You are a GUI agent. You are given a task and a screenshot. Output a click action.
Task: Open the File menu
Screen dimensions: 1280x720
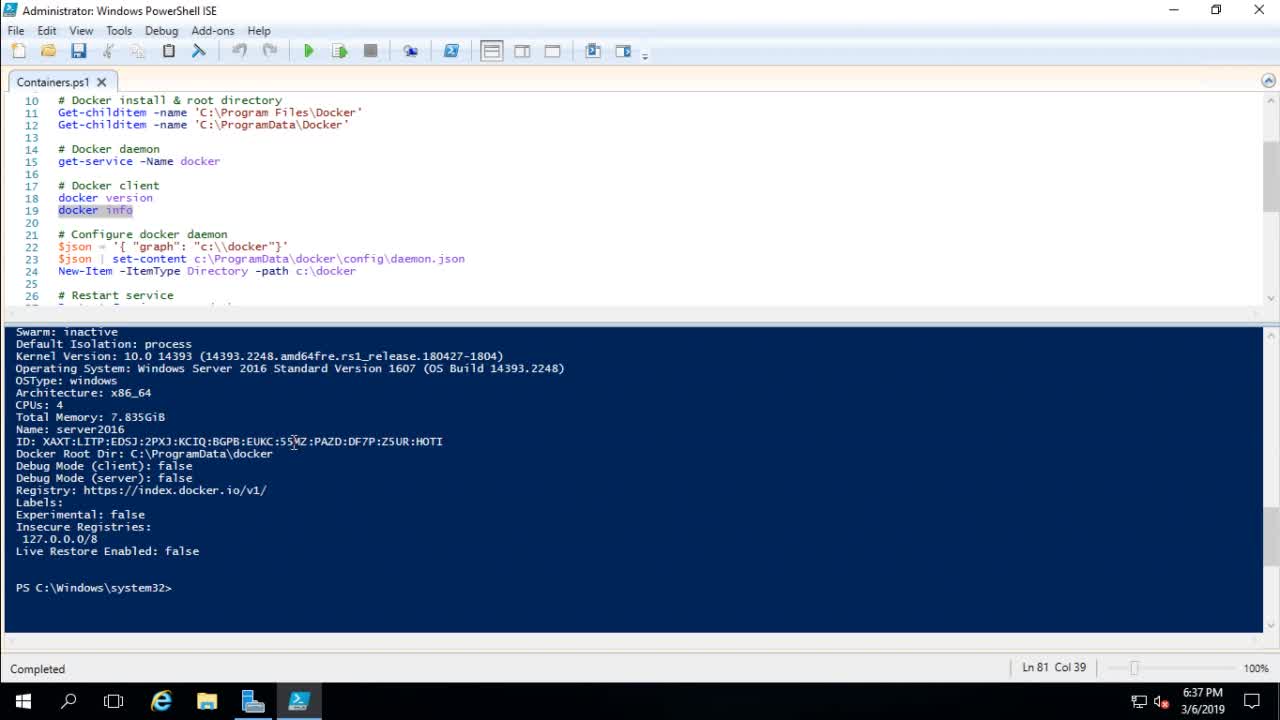16,31
